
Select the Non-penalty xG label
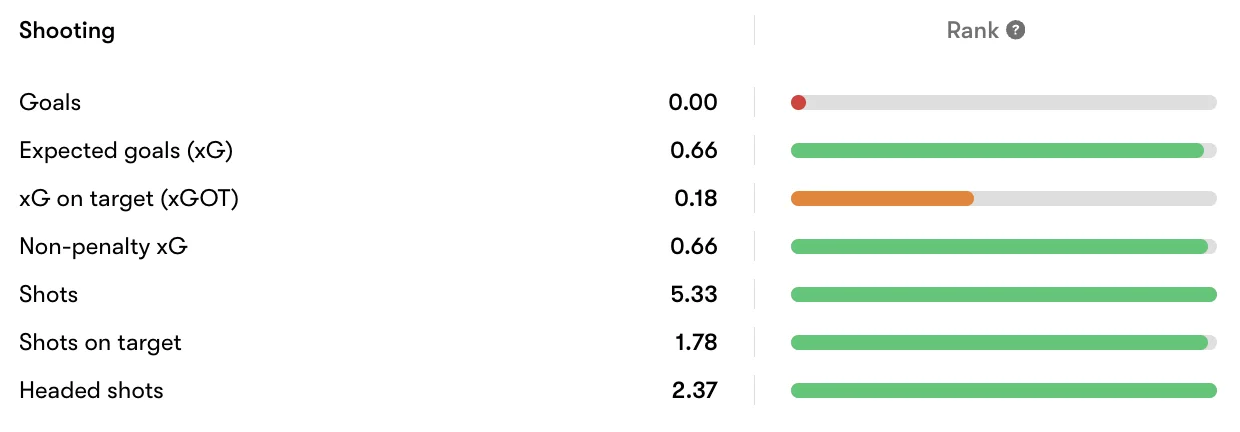(x=103, y=246)
